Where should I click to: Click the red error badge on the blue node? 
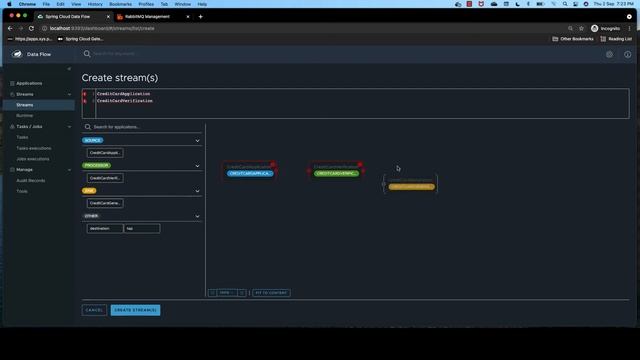click(x=273, y=164)
